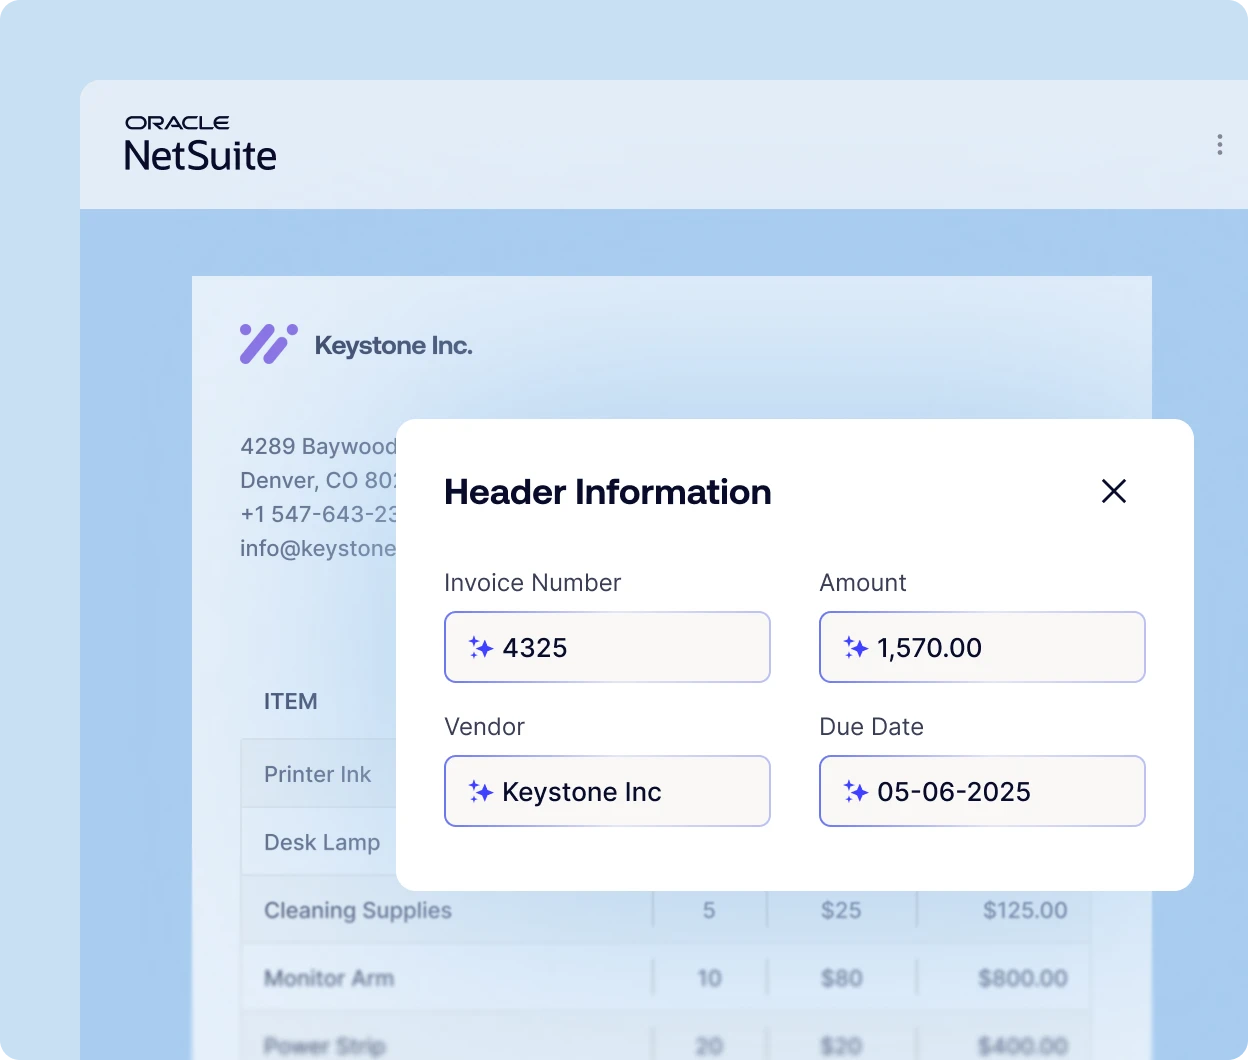Click the Header Information title
The height and width of the screenshot is (1060, 1248).
pyautogui.click(x=607, y=492)
